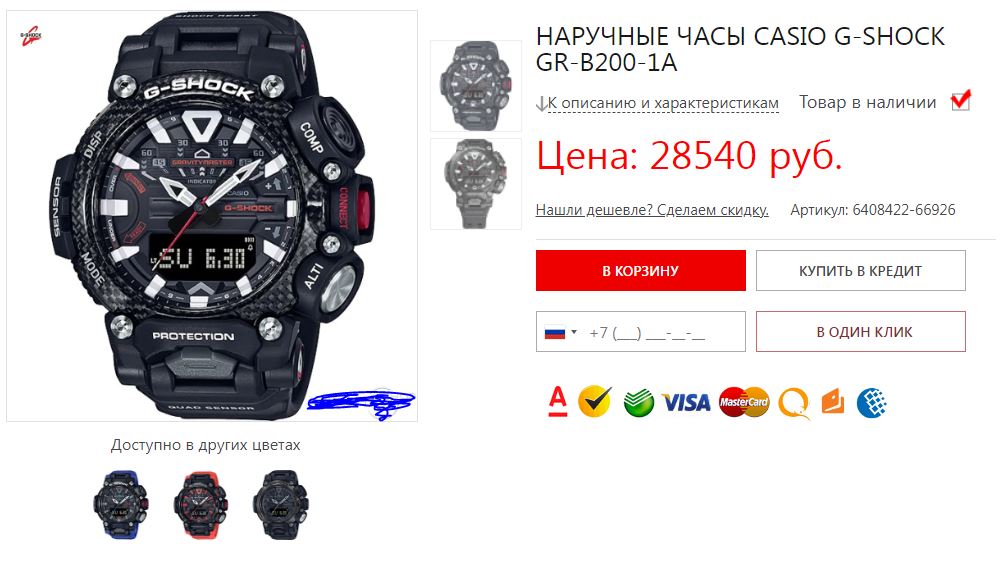
Task: Open 'Нашли дешевле? Сделаем скидку' link
Action: tap(652, 210)
